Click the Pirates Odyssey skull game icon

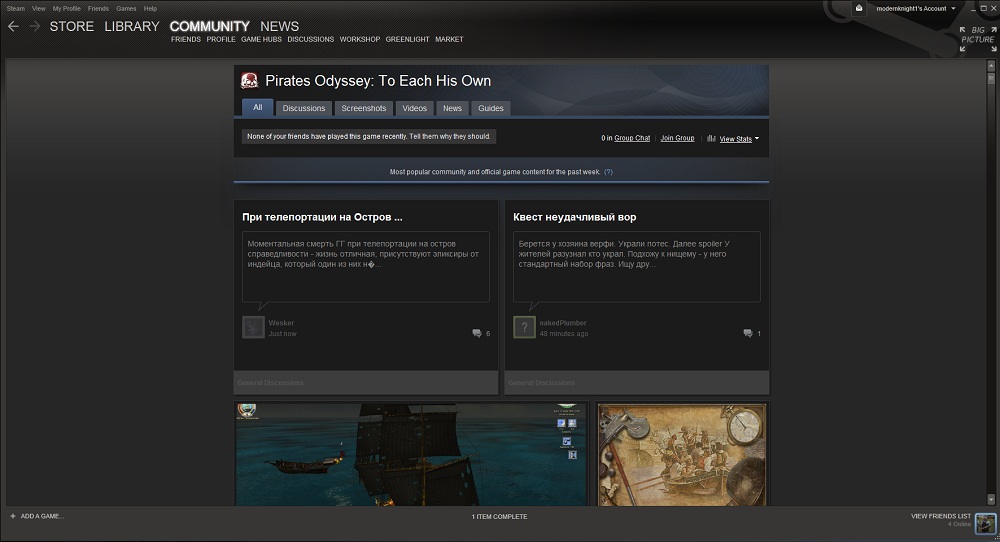pos(250,81)
